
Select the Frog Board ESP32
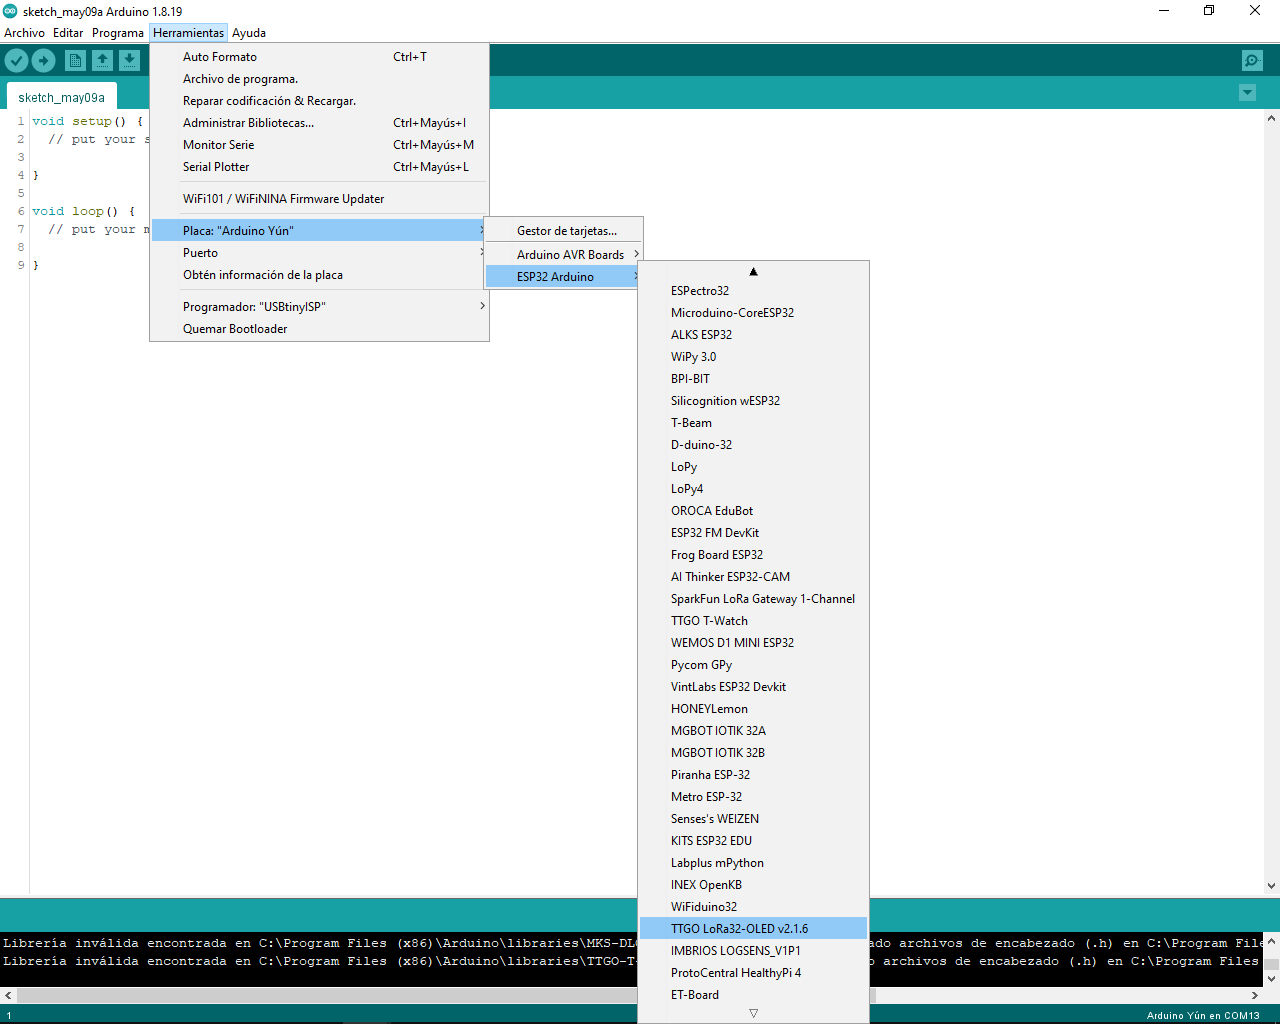[753, 555]
